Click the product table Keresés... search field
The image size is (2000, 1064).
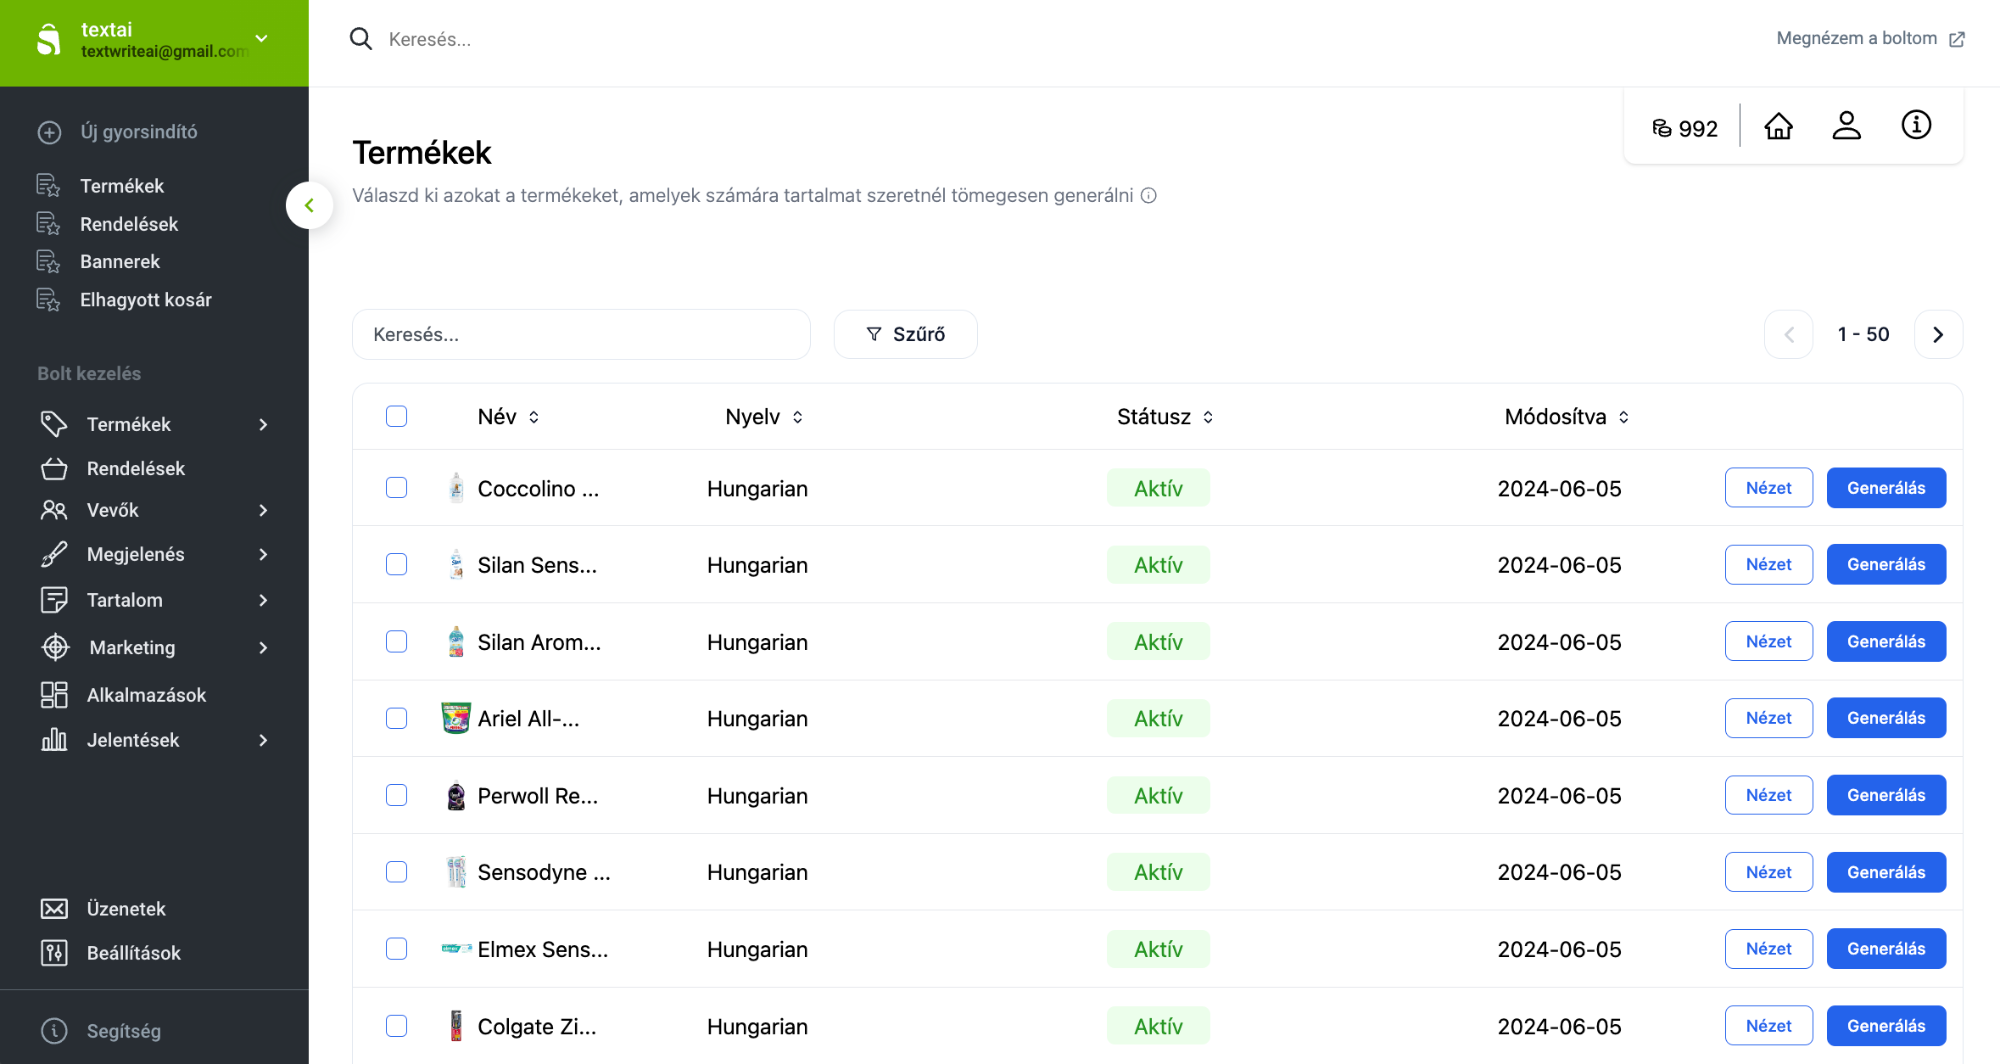tap(581, 334)
